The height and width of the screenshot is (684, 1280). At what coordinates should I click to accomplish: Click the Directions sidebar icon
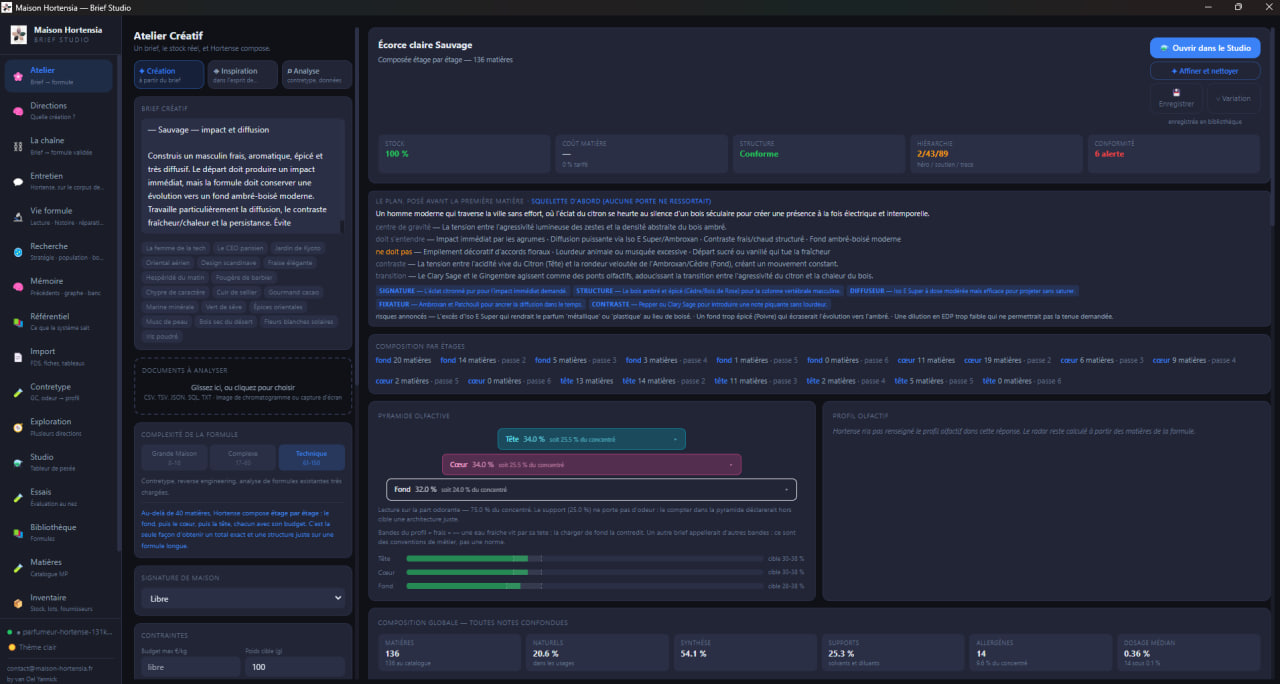(18, 111)
